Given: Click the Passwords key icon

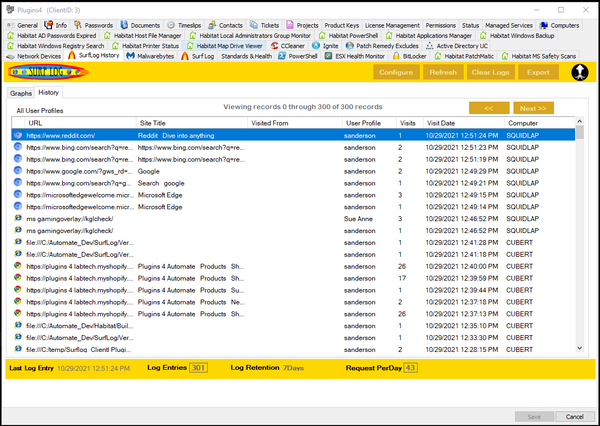Looking at the screenshot, I should coord(78,25).
